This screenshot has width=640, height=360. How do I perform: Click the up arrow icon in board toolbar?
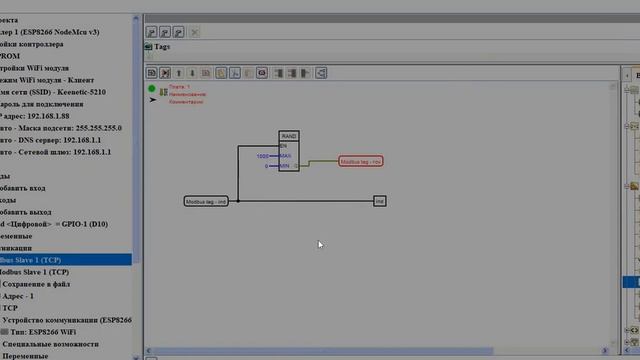[179, 73]
